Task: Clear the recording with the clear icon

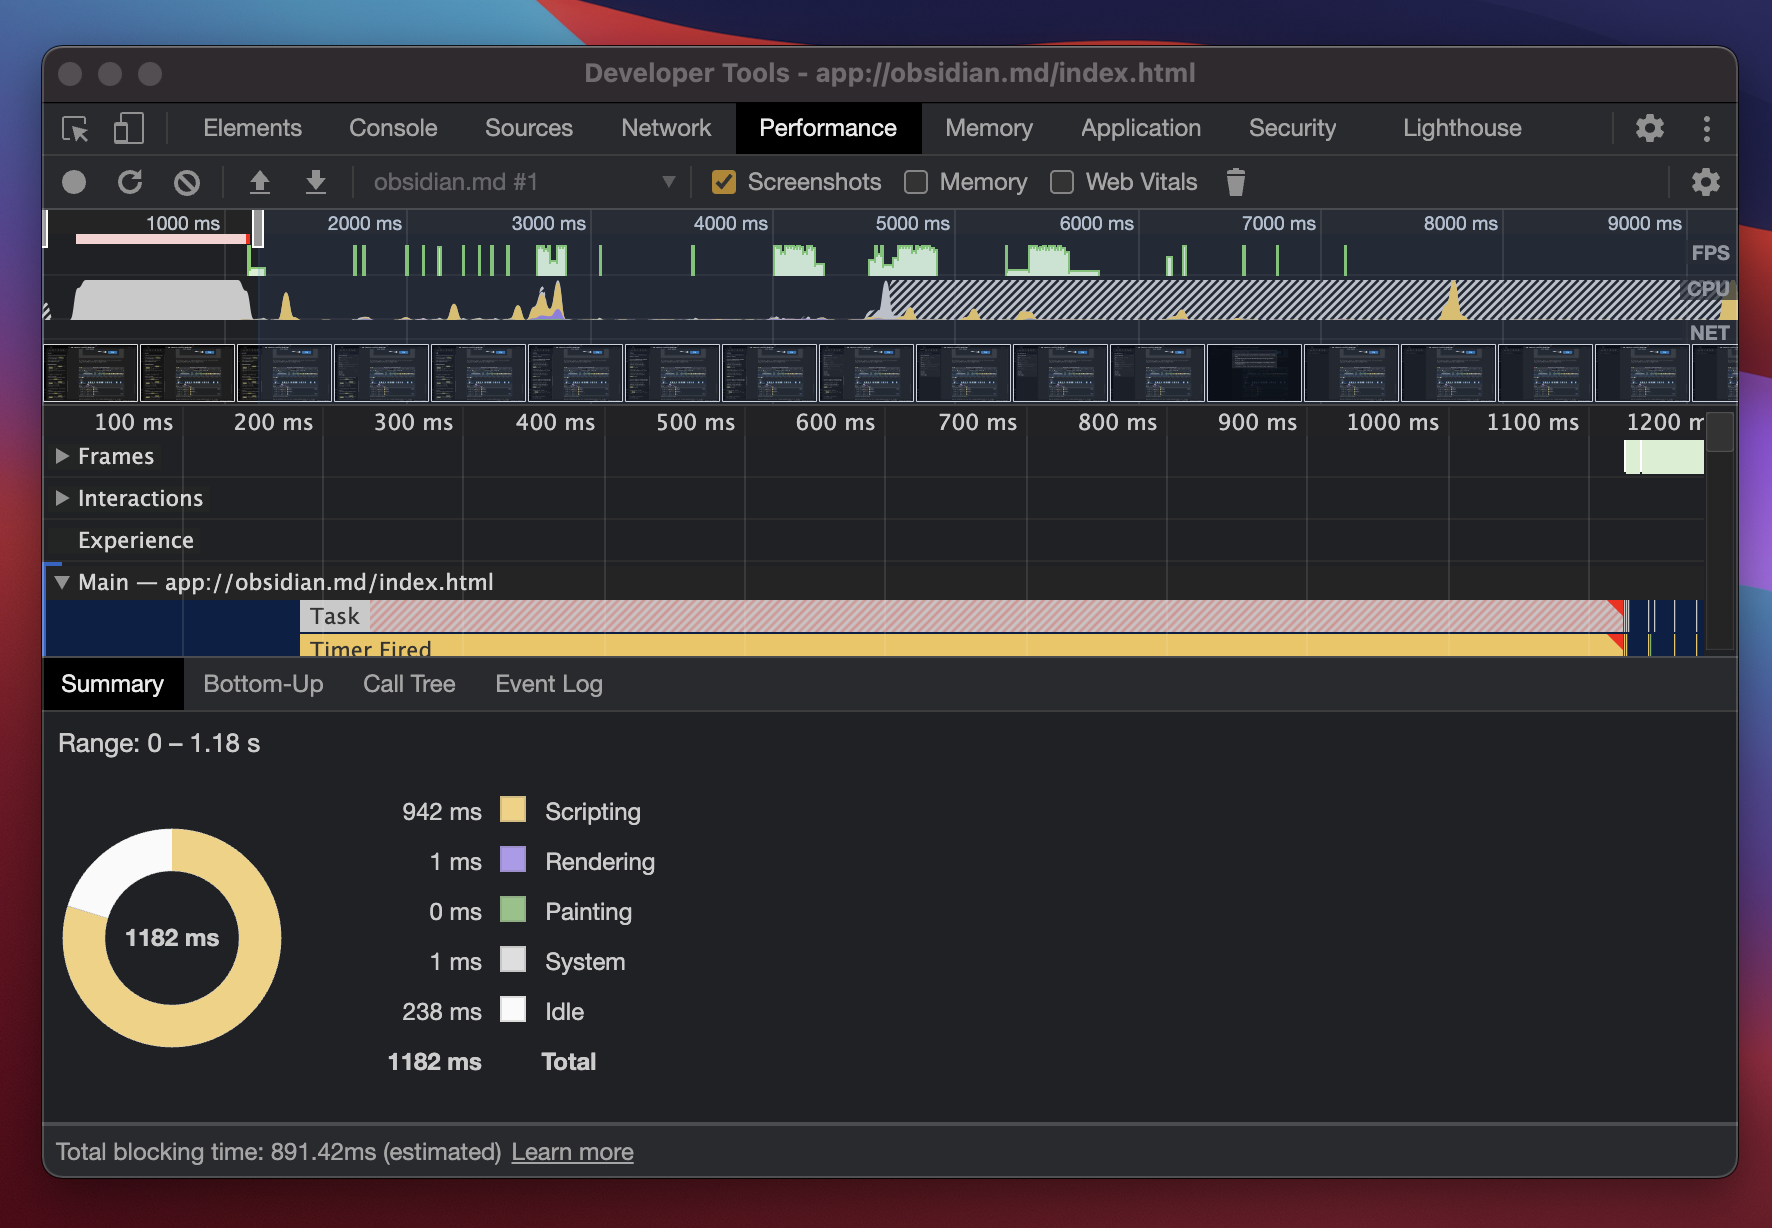Action: coord(187,182)
